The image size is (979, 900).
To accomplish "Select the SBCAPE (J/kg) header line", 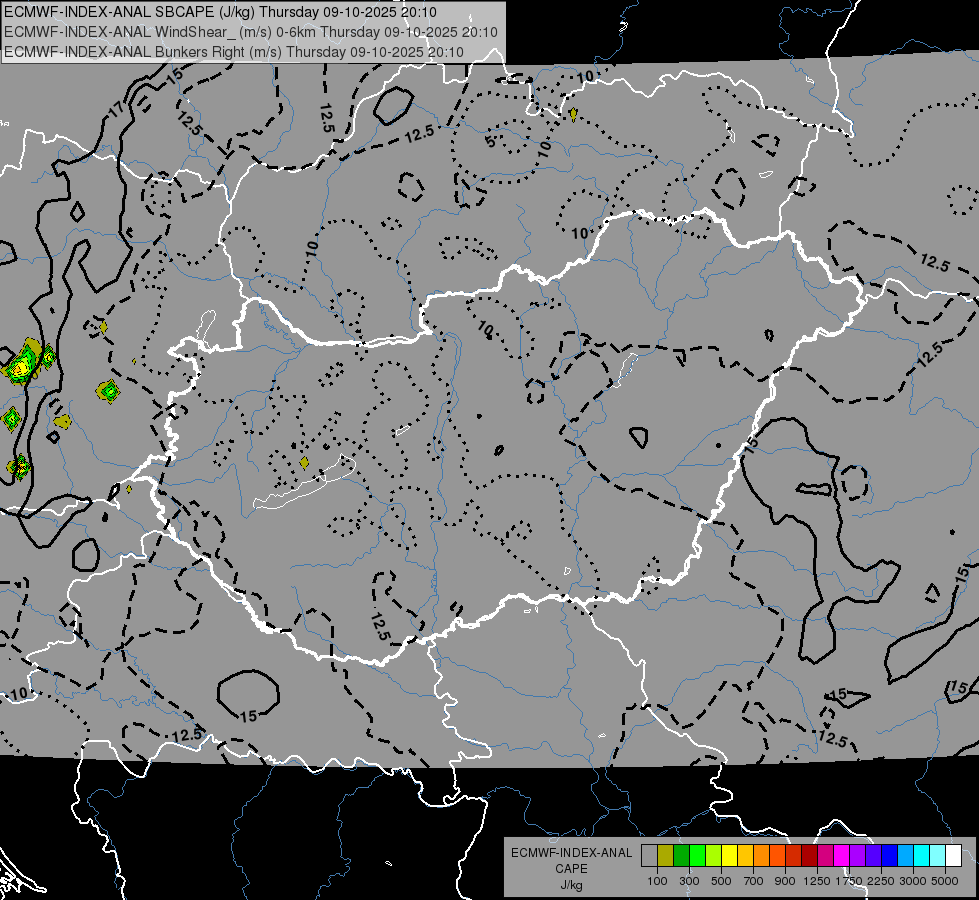I will pos(220,12).
